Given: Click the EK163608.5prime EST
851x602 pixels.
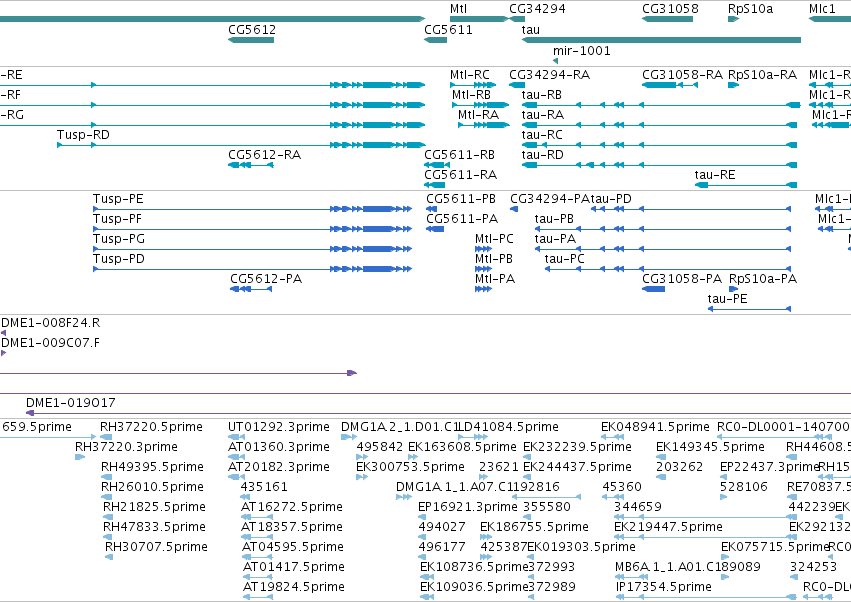Looking at the screenshot, I should (x=413, y=457).
